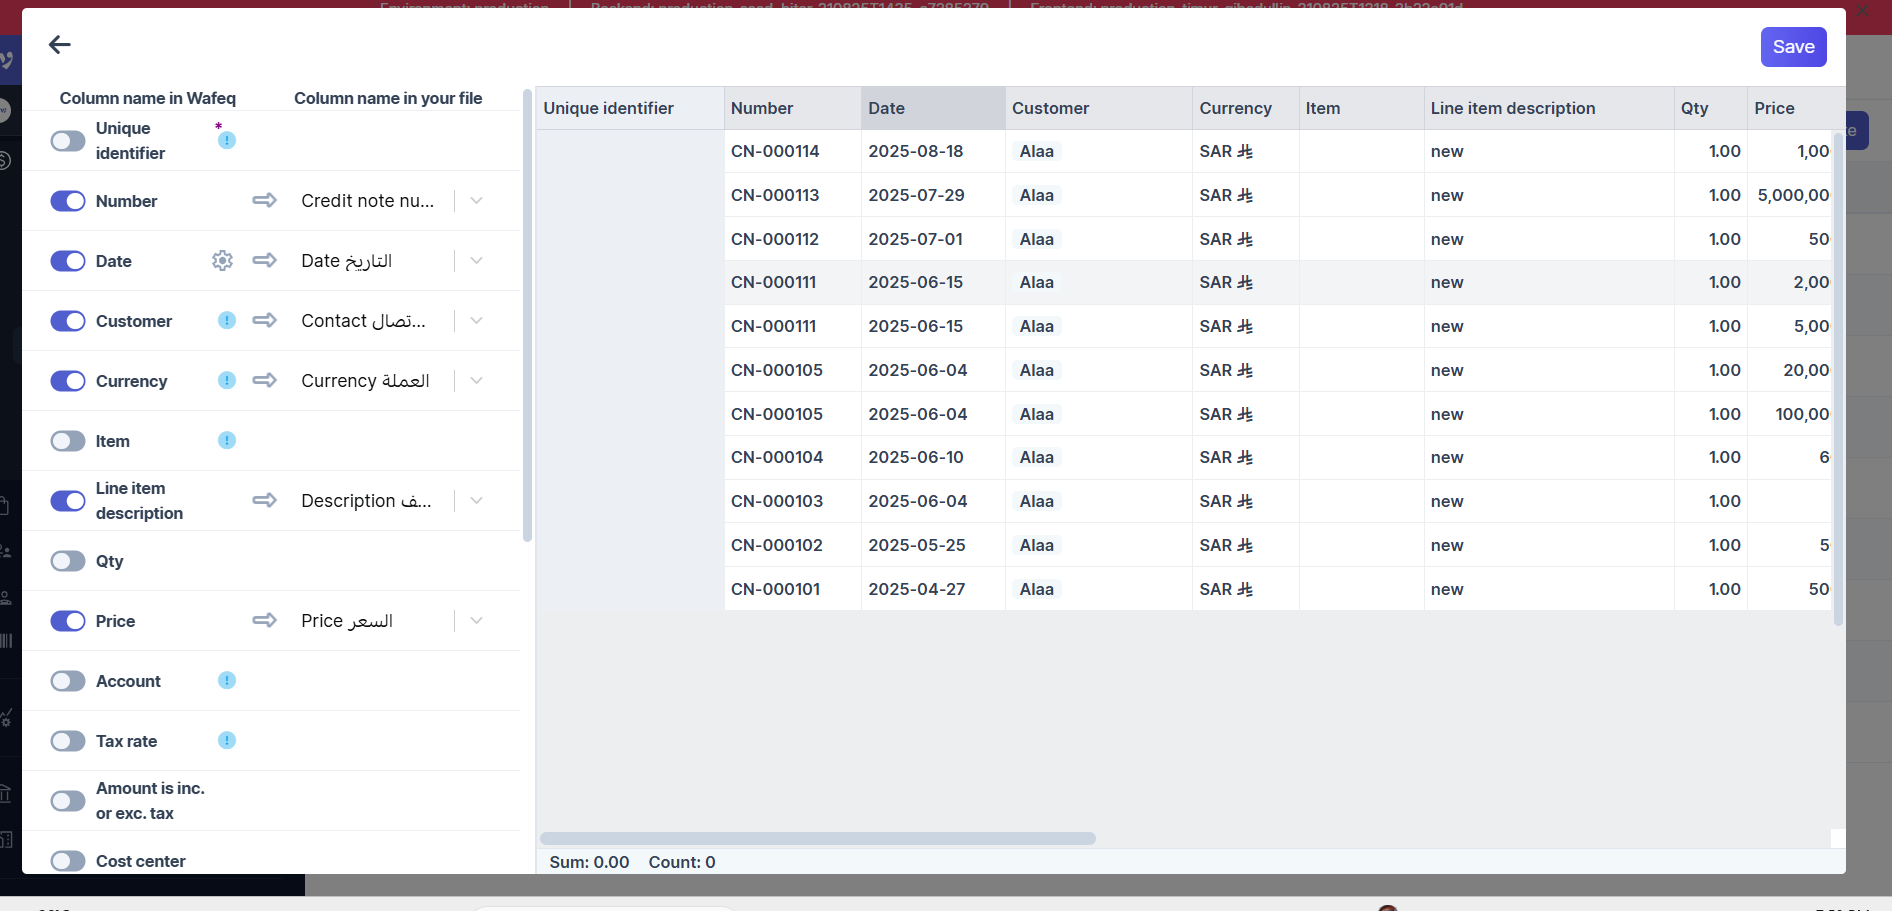
Task: Select the CN-000103 number cell
Action: [777, 501]
